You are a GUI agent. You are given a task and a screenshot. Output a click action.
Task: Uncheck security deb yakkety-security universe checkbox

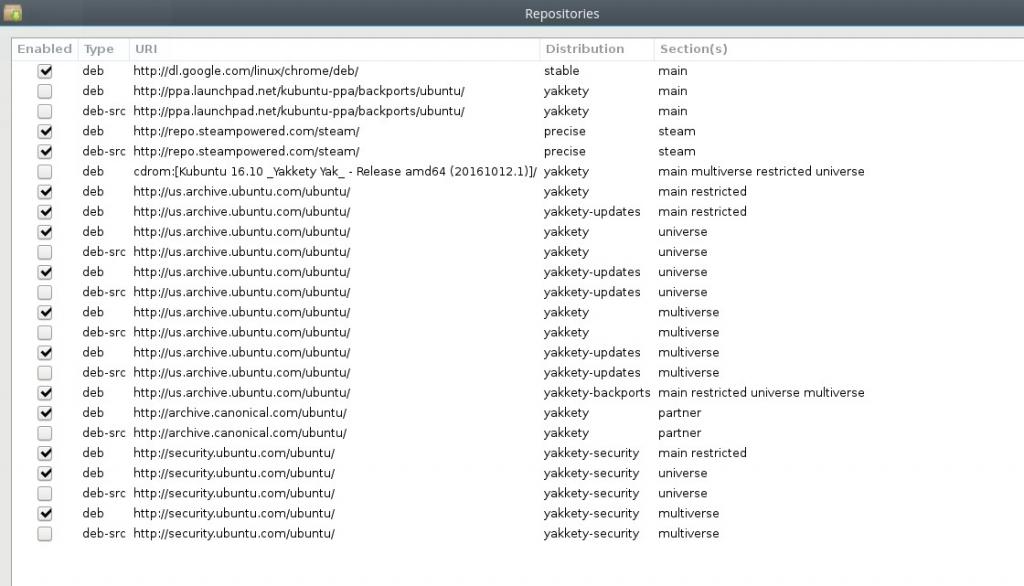coord(44,474)
